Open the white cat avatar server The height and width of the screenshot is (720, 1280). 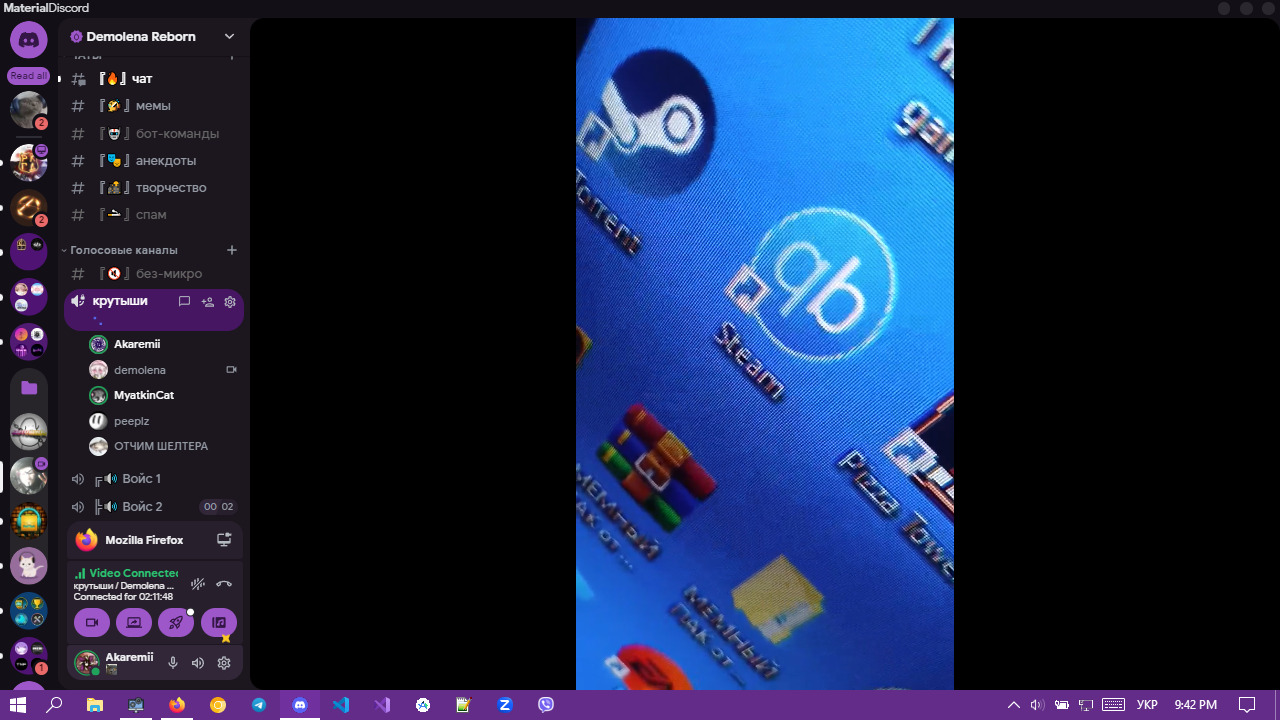(x=29, y=566)
